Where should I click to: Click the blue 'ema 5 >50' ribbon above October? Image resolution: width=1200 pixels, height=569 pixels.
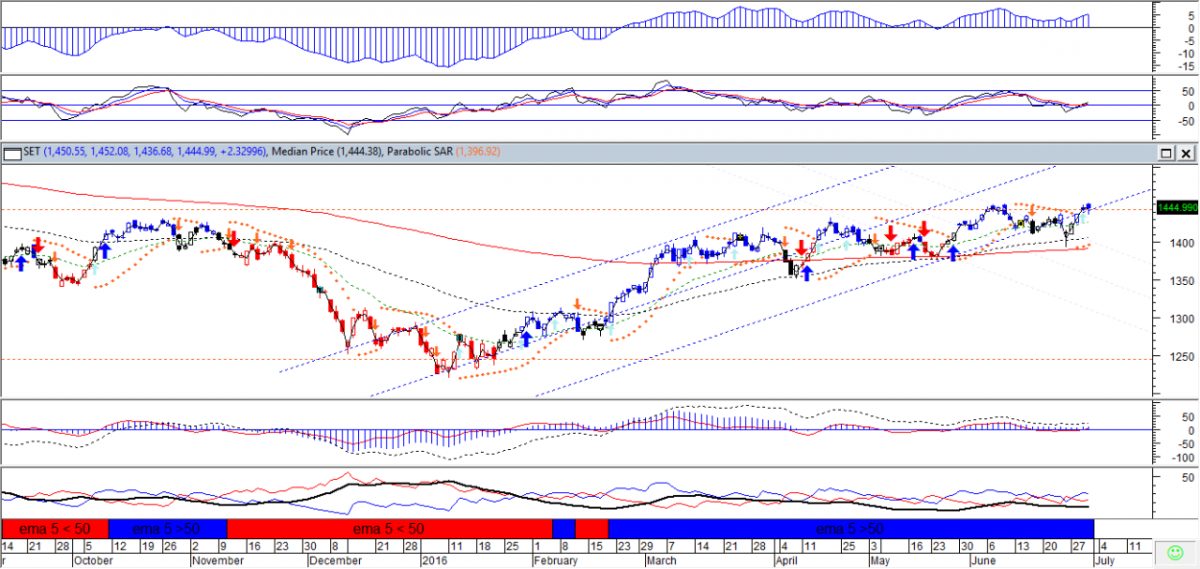(167, 529)
